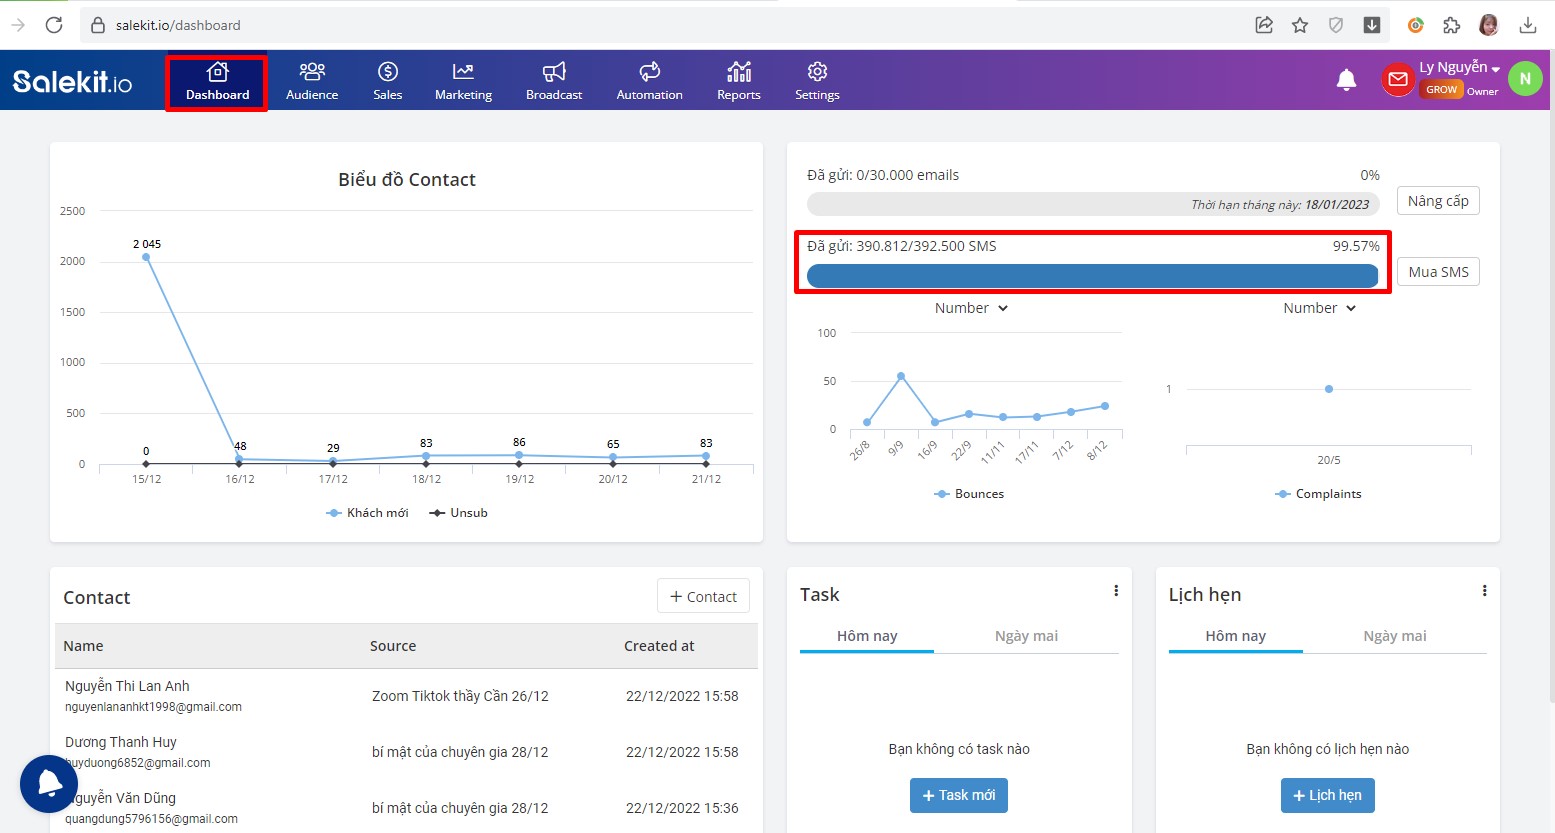This screenshot has width=1555, height=833.
Task: Click the floating blue bell button
Action: [49, 784]
